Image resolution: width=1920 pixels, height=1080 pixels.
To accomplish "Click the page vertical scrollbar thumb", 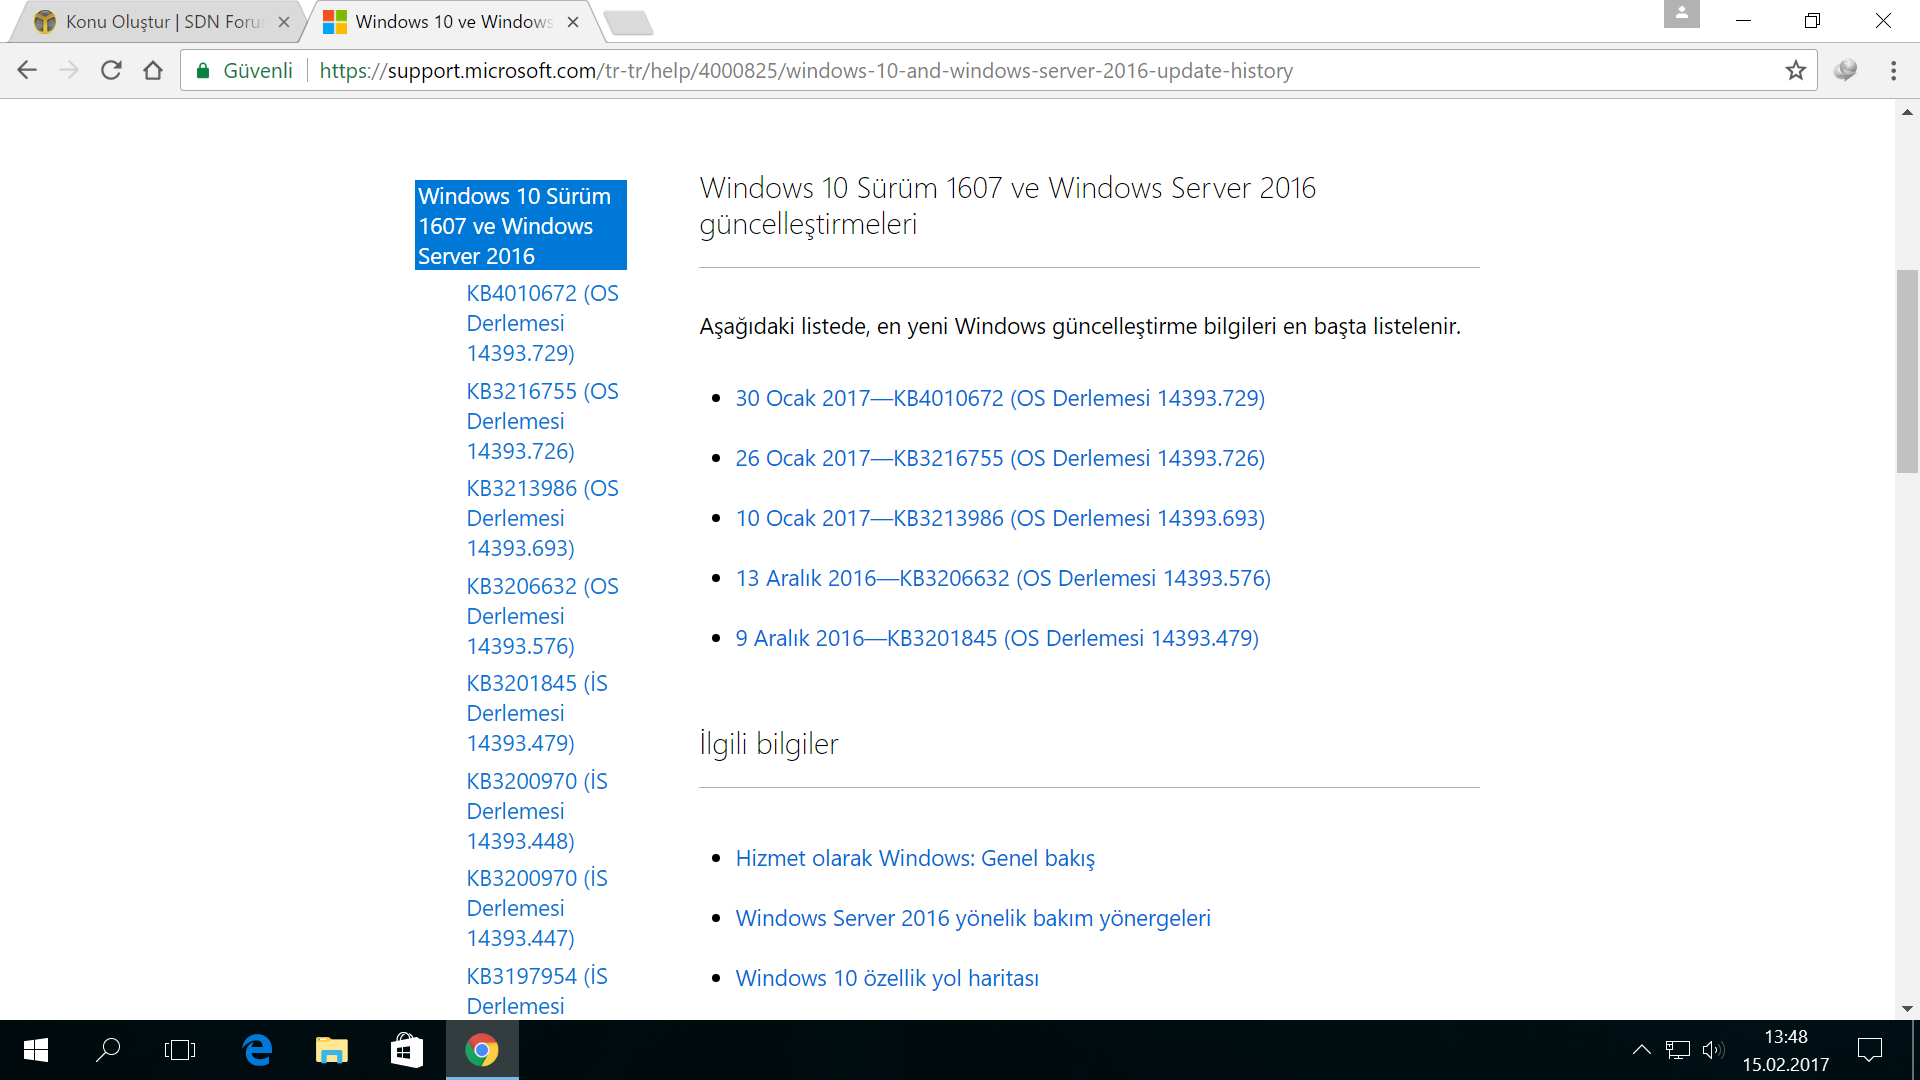I will 1907,370.
